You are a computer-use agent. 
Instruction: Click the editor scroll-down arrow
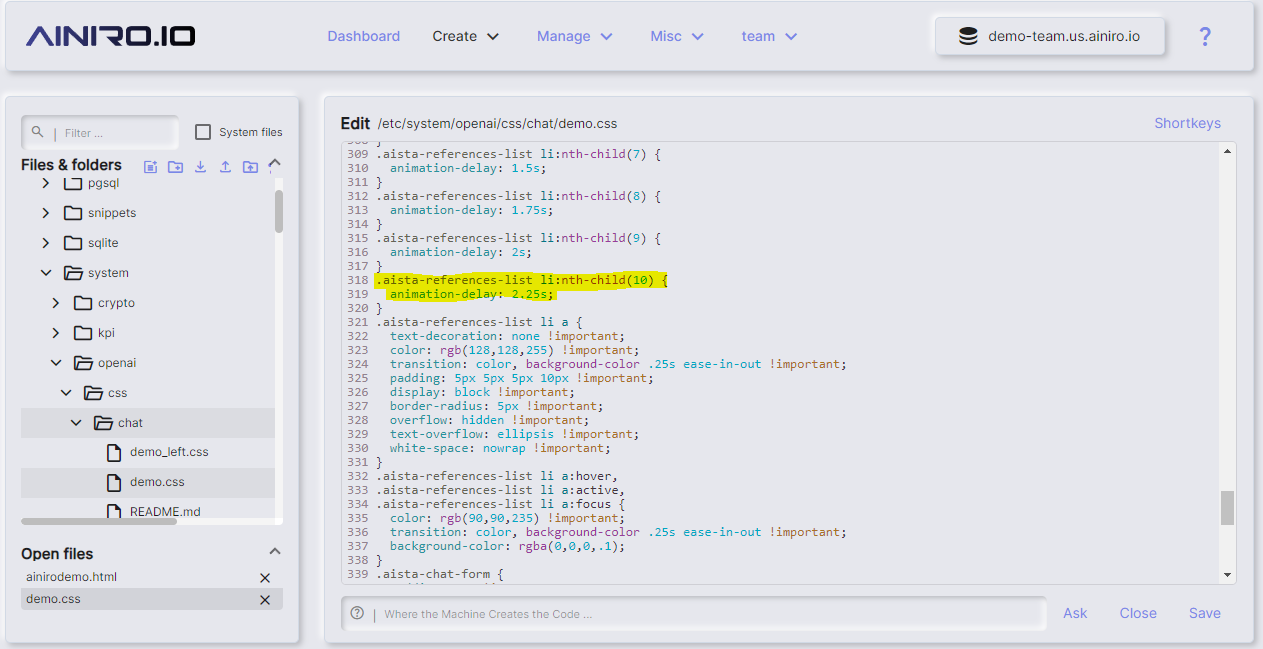click(1228, 575)
